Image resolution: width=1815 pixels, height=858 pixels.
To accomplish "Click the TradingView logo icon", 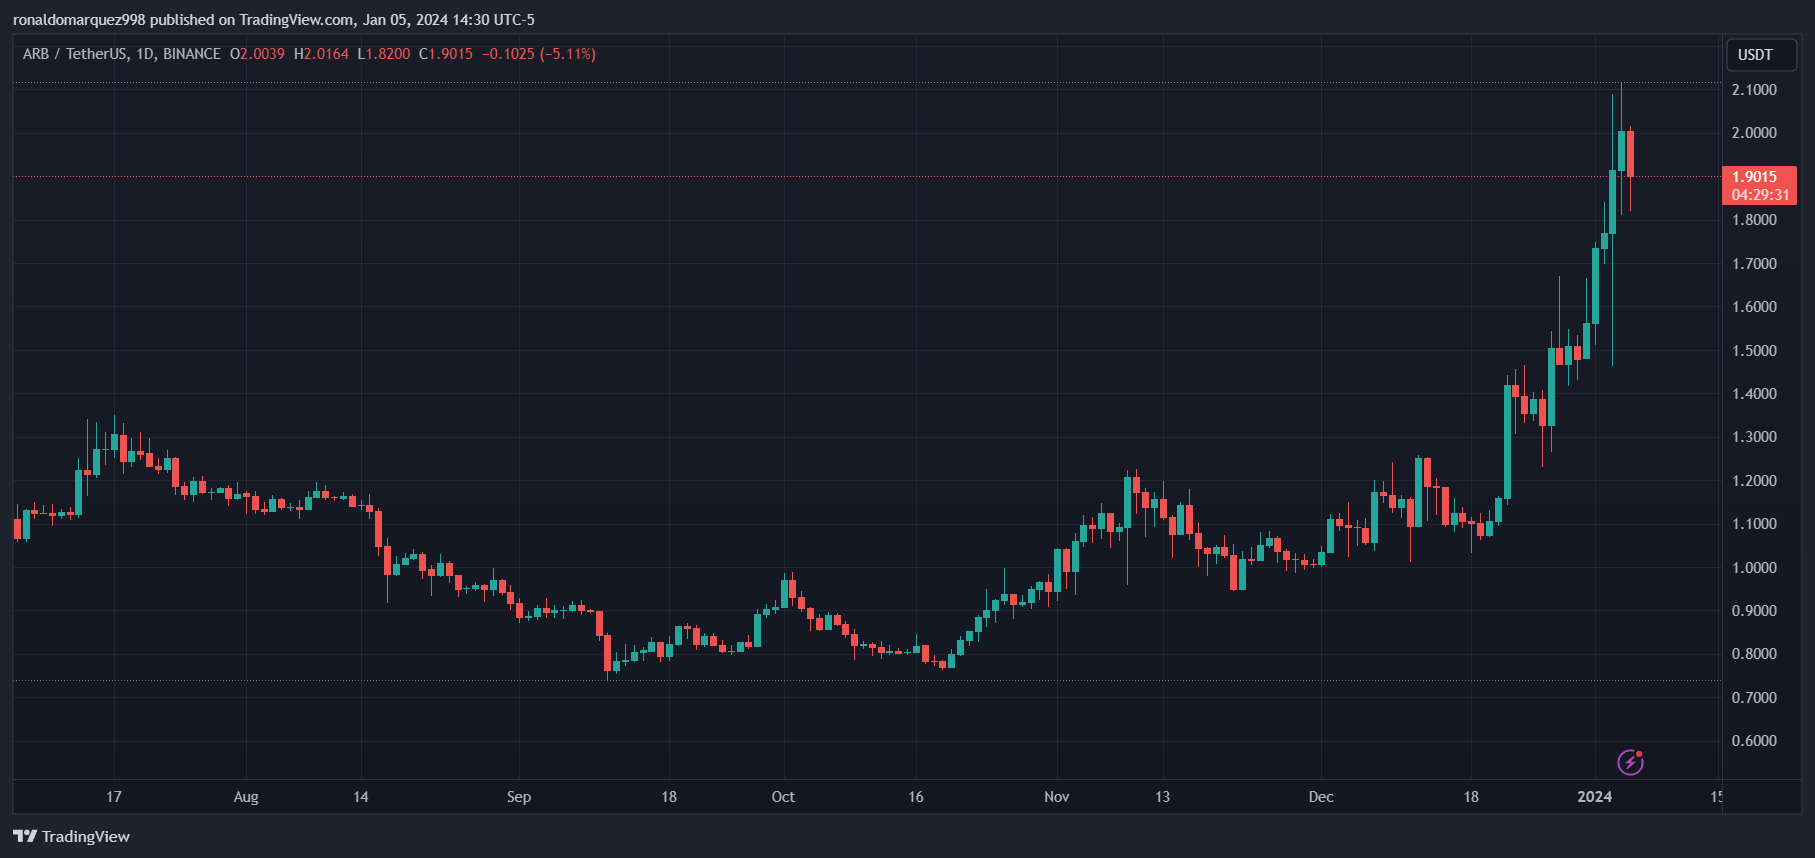I will (25, 836).
